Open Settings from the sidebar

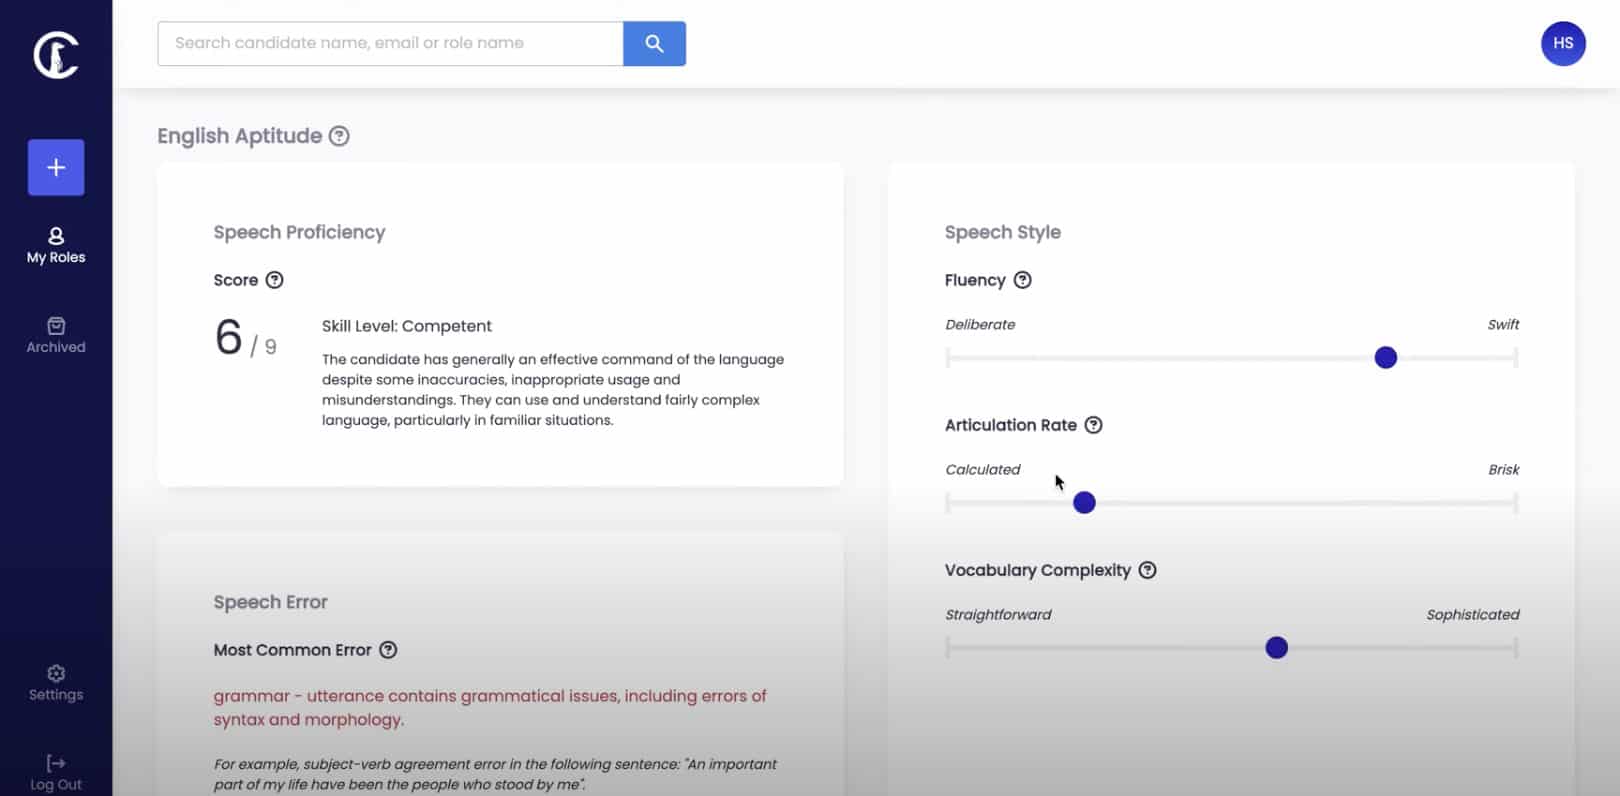click(56, 683)
